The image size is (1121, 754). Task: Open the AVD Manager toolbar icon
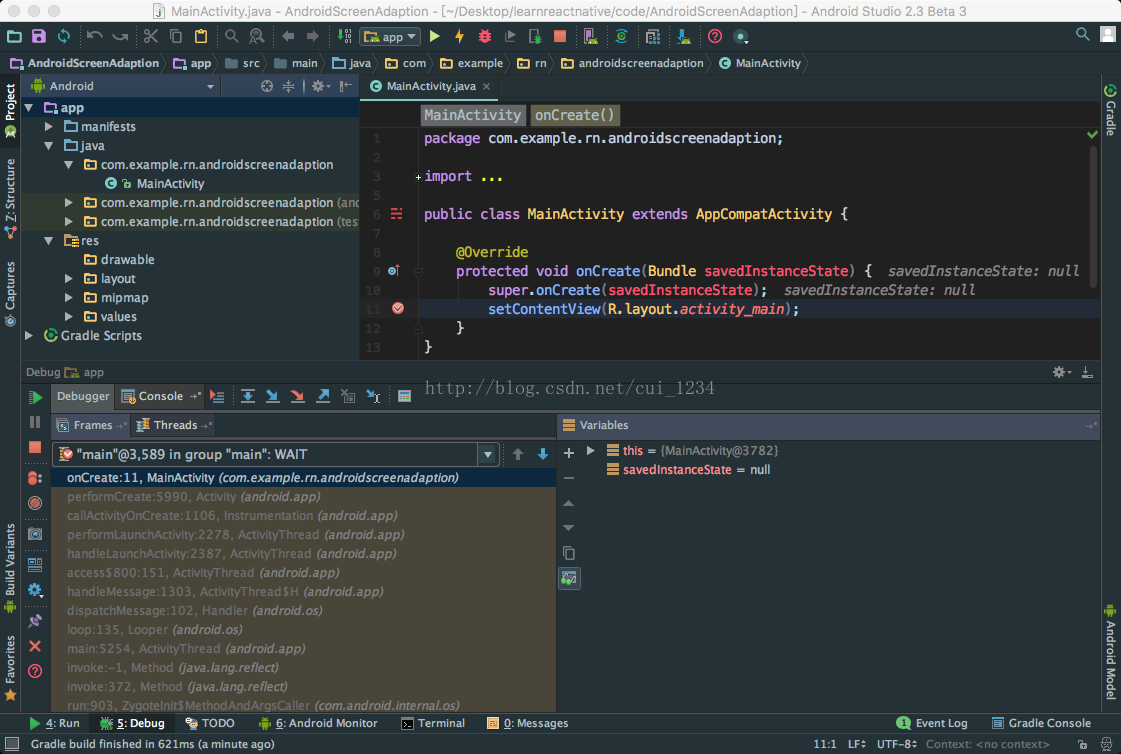590,36
